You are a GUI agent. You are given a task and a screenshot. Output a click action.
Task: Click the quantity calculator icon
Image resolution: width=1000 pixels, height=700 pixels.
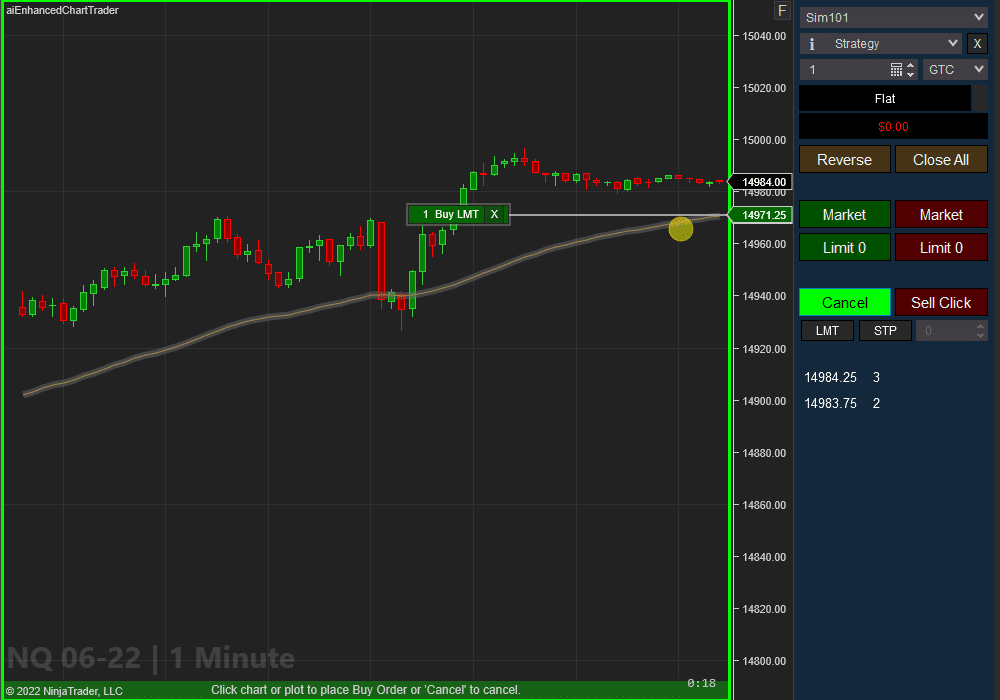pos(895,69)
